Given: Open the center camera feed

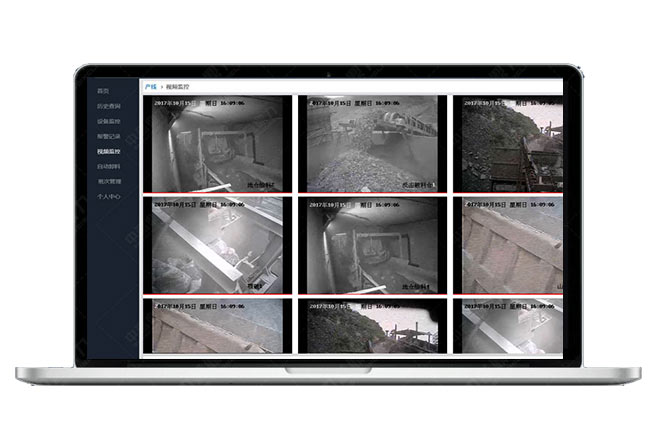Looking at the screenshot, I should pos(372,245).
